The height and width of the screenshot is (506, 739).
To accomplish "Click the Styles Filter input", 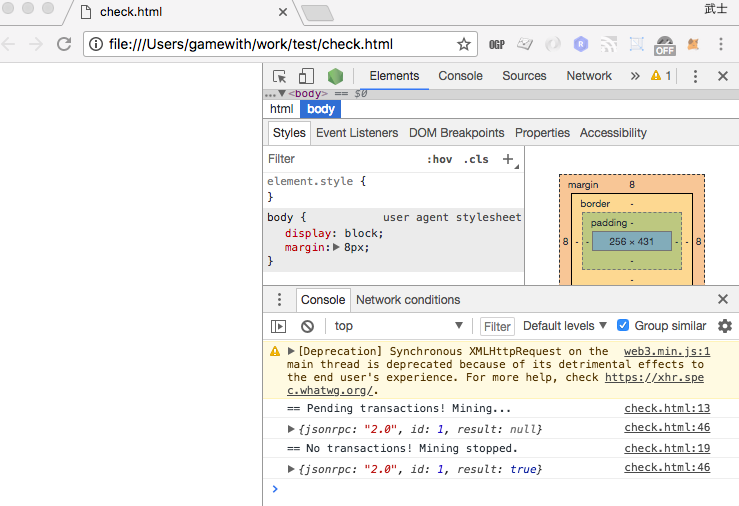I will (344, 159).
